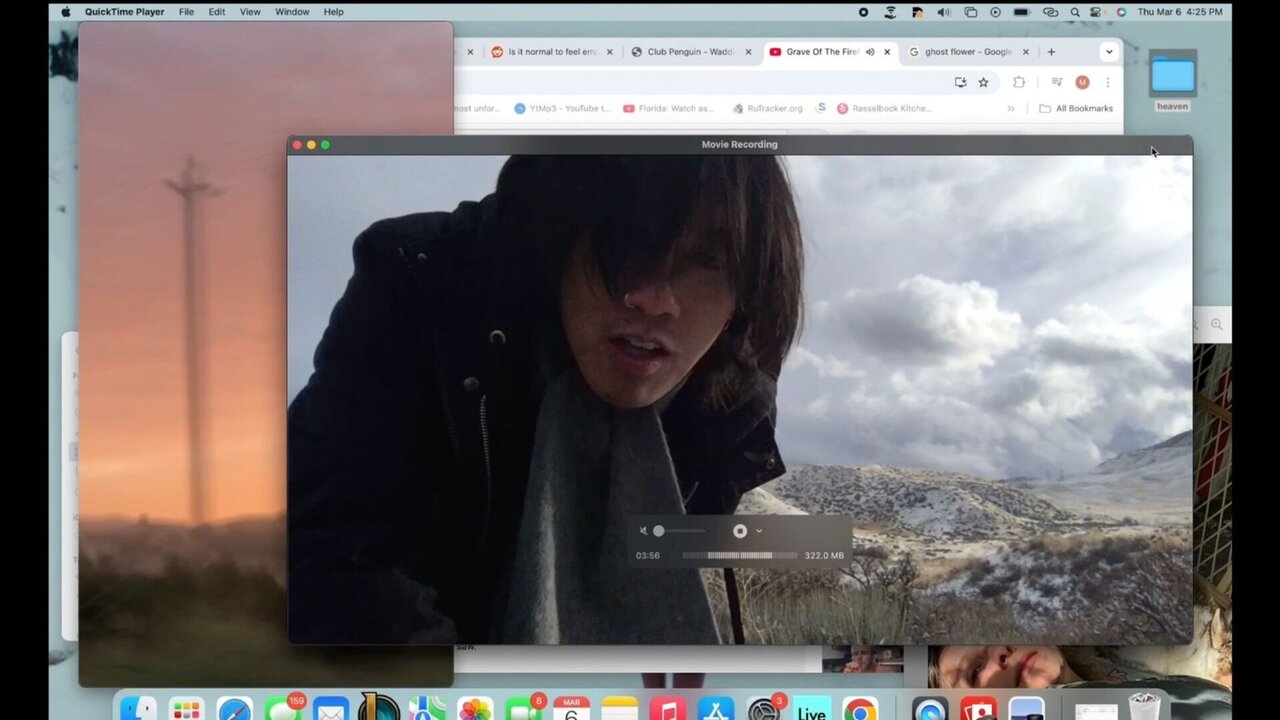Open the 'Rasselbock Kitche...' bookmark
This screenshot has width=1280, height=720.
(x=885, y=108)
